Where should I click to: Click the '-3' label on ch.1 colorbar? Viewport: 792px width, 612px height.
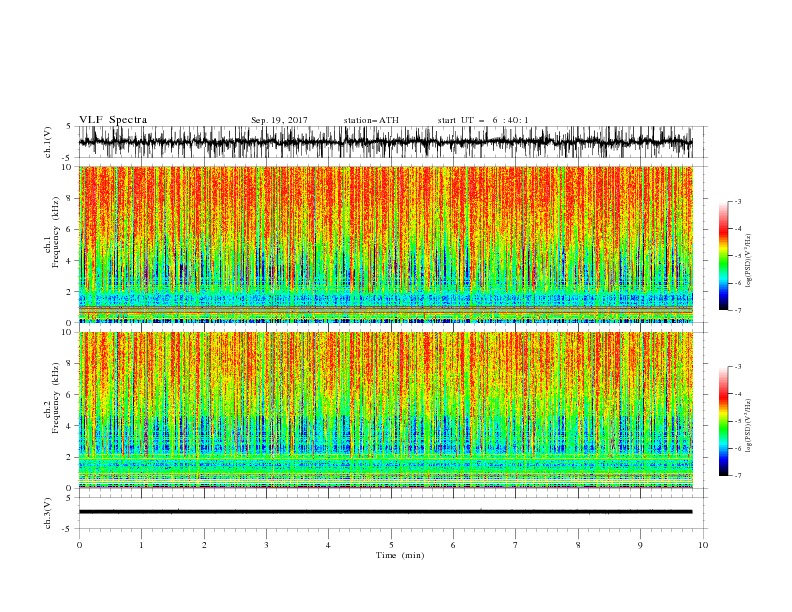click(738, 201)
